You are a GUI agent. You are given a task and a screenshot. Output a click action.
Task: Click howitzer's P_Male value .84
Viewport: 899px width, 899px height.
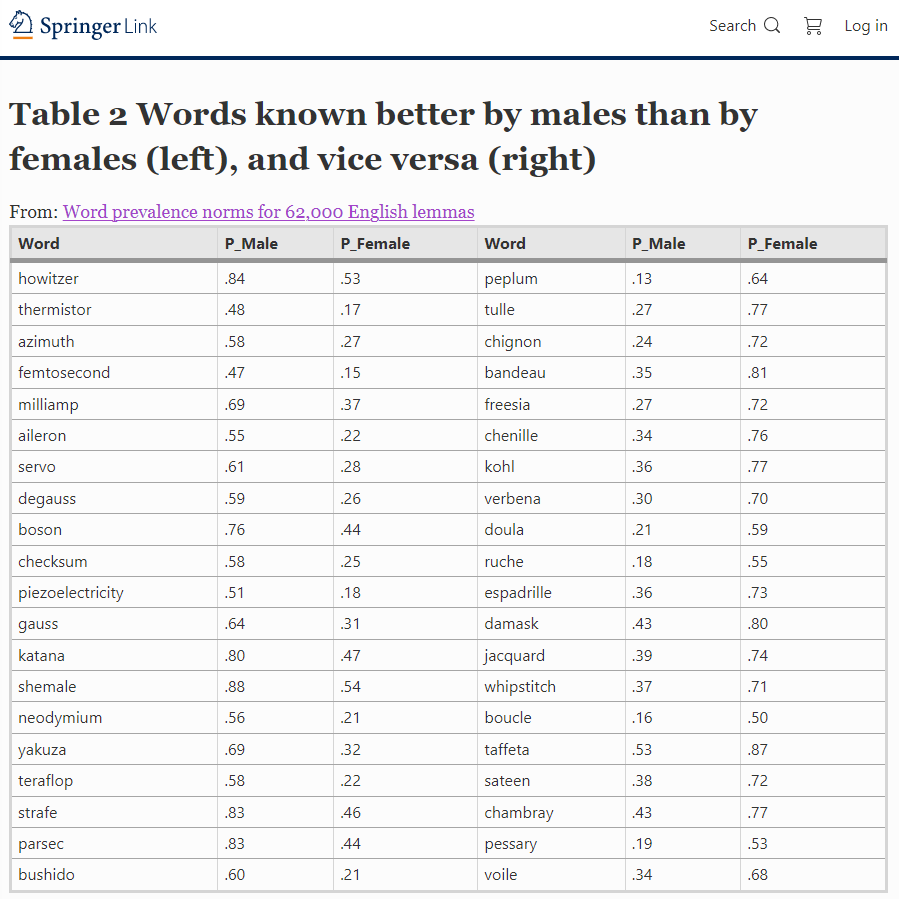(x=234, y=279)
